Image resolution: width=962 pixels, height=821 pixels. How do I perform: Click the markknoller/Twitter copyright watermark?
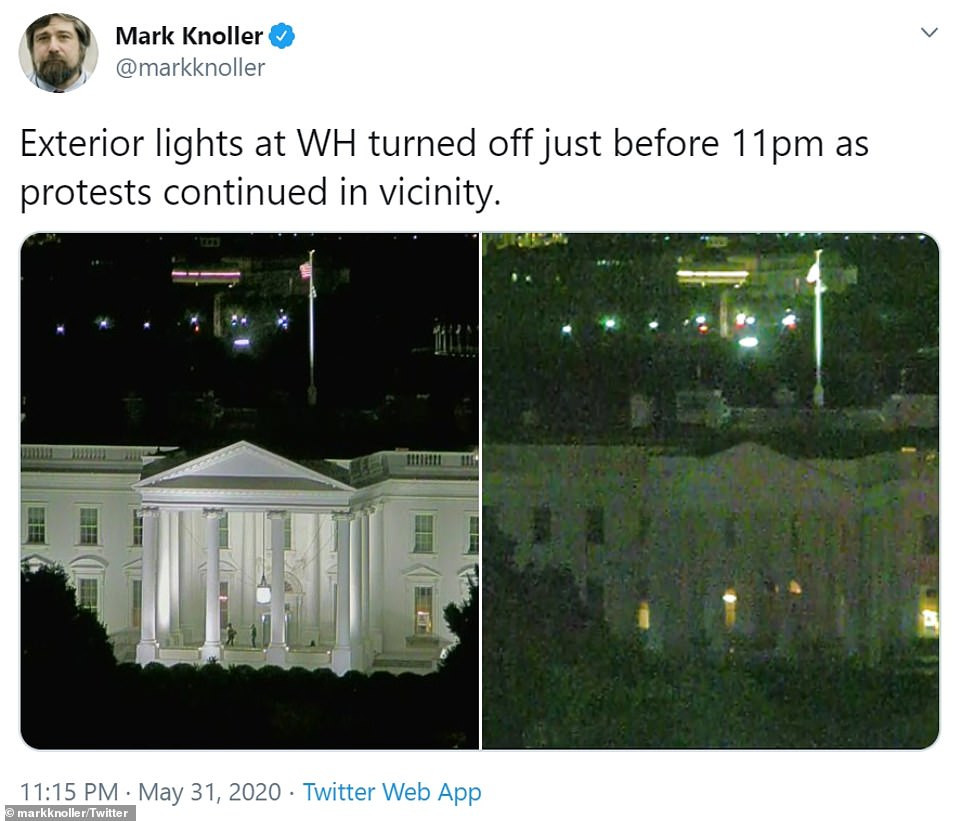point(67,814)
